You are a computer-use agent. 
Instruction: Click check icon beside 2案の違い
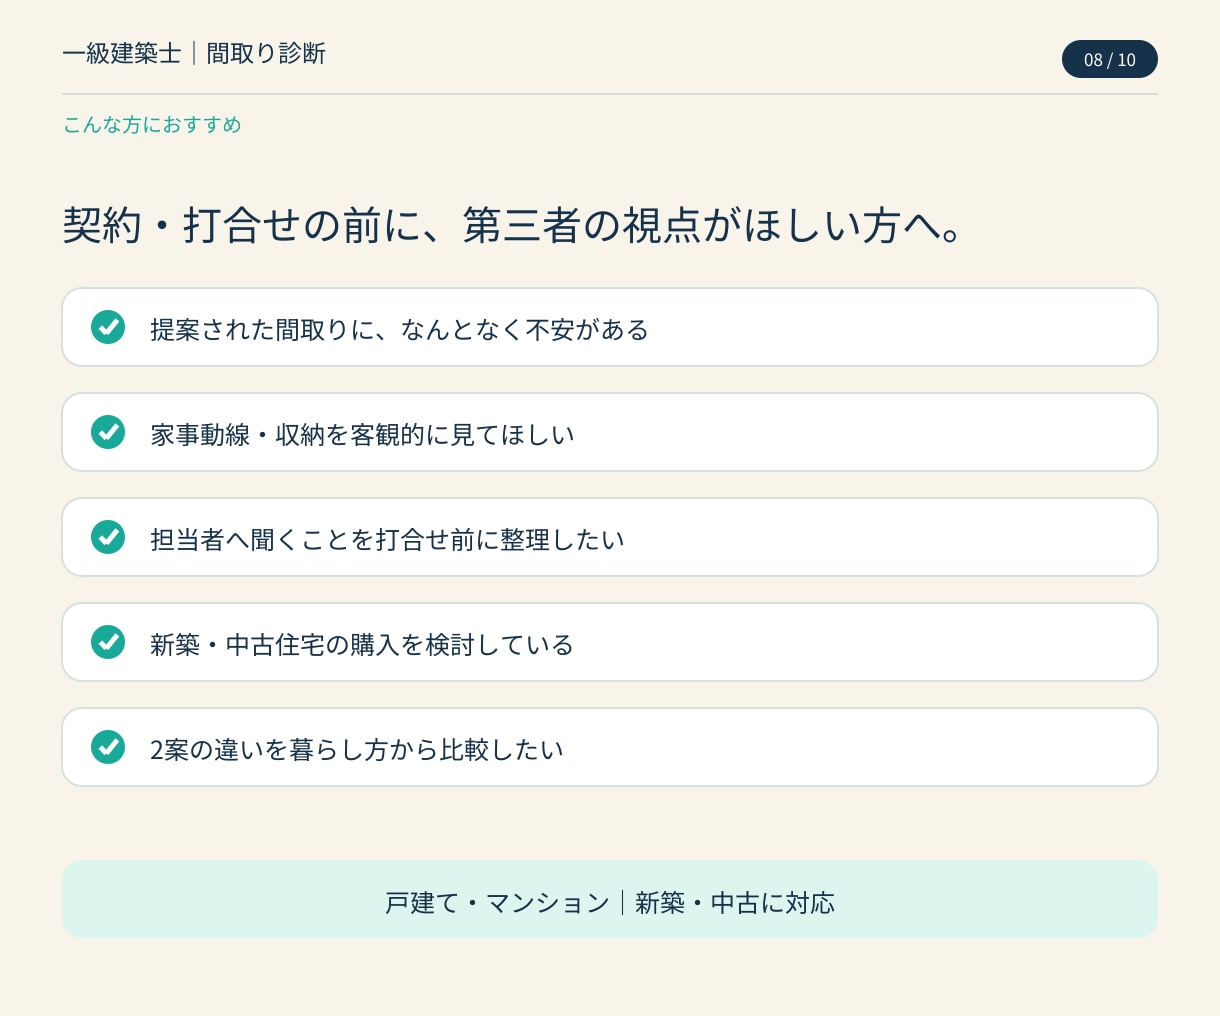point(108,747)
